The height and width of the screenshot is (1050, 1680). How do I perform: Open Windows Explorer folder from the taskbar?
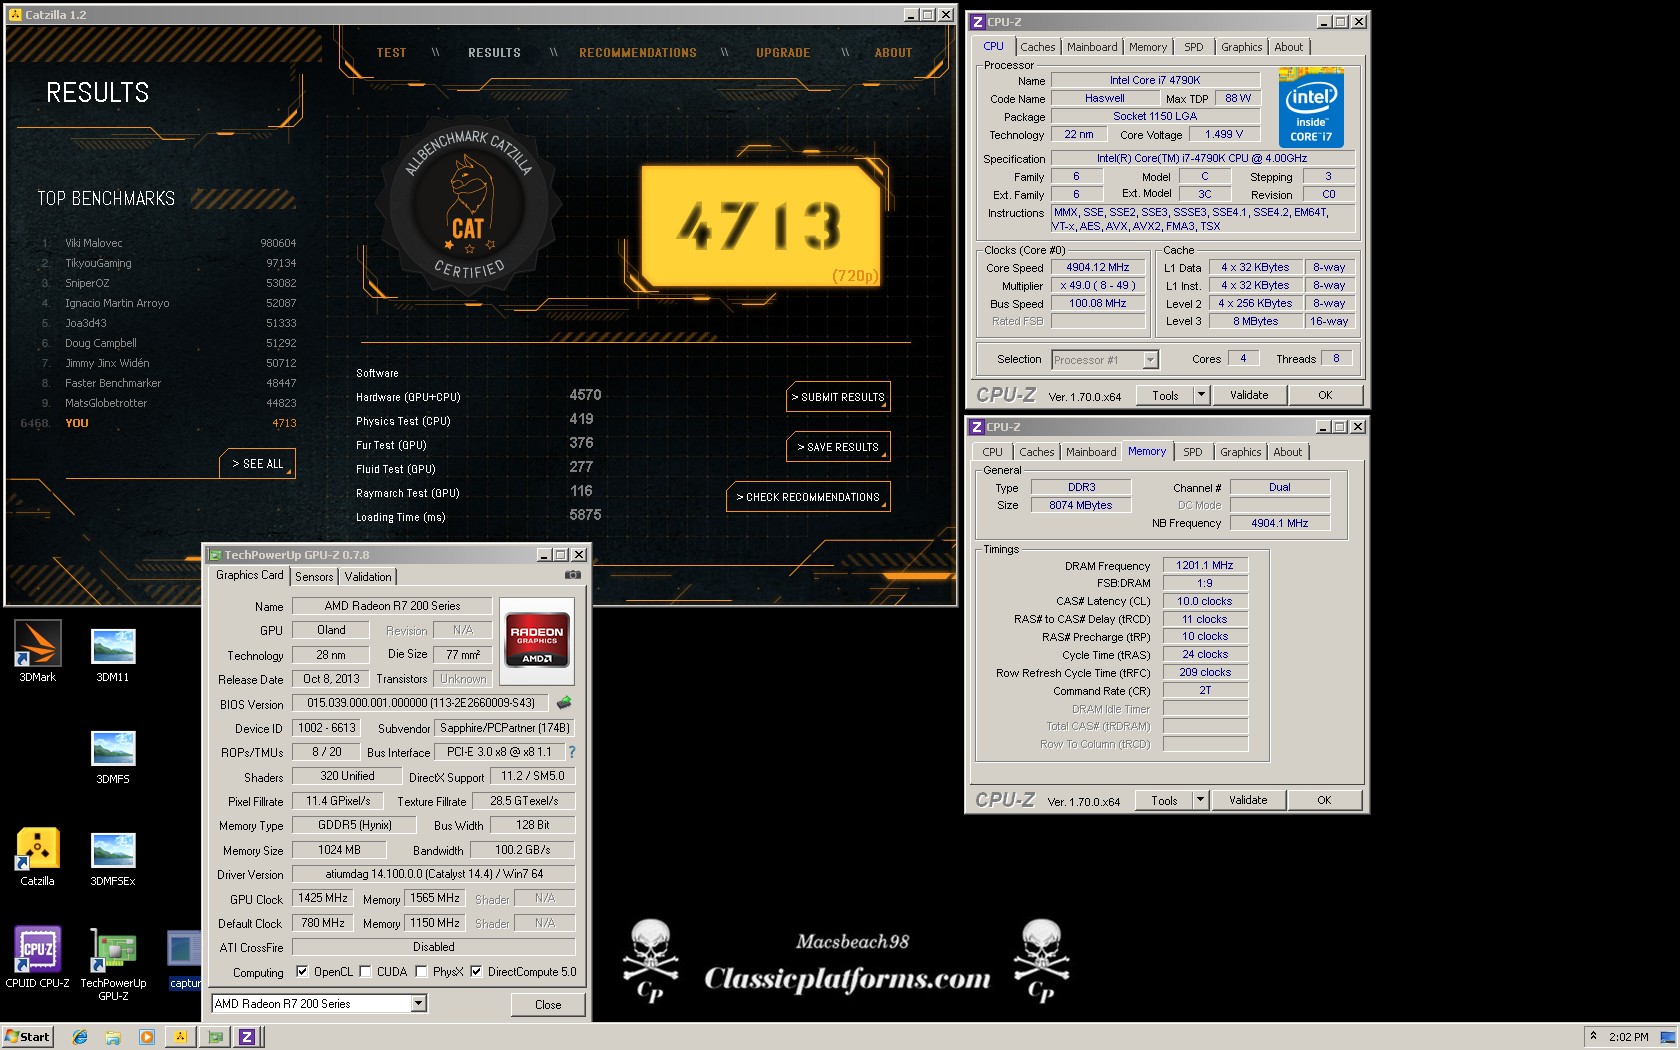(x=113, y=1037)
